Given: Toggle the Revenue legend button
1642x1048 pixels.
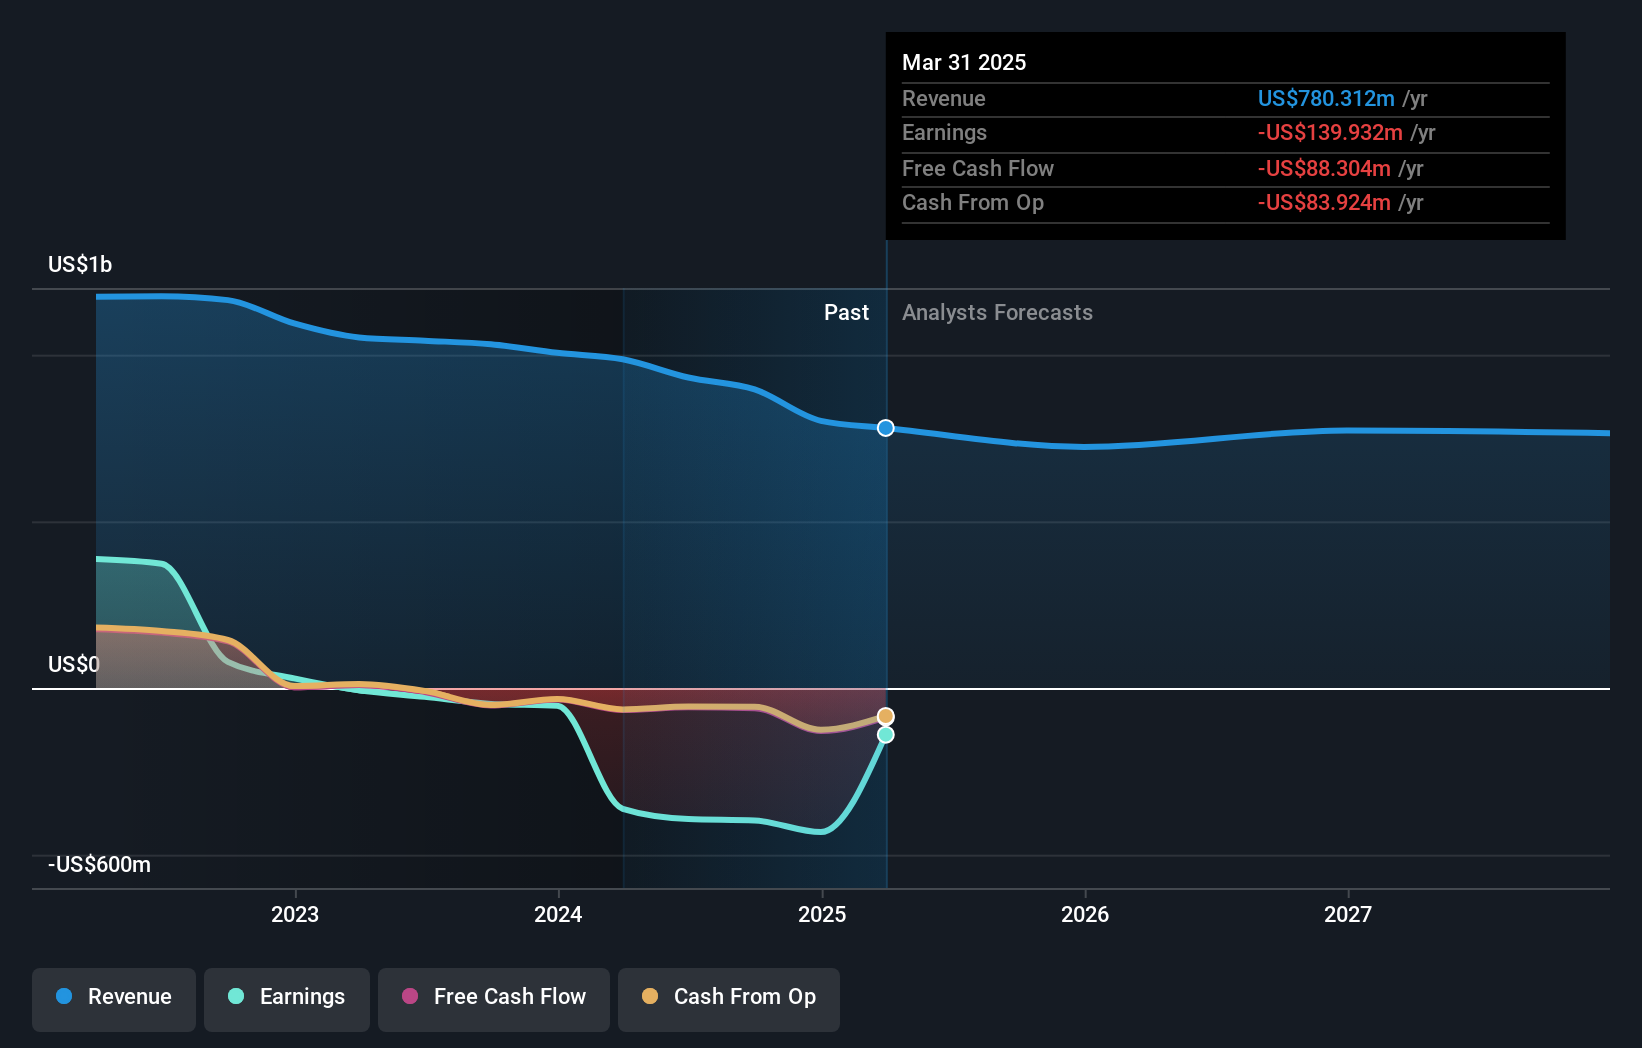Looking at the screenshot, I should (x=114, y=999).
